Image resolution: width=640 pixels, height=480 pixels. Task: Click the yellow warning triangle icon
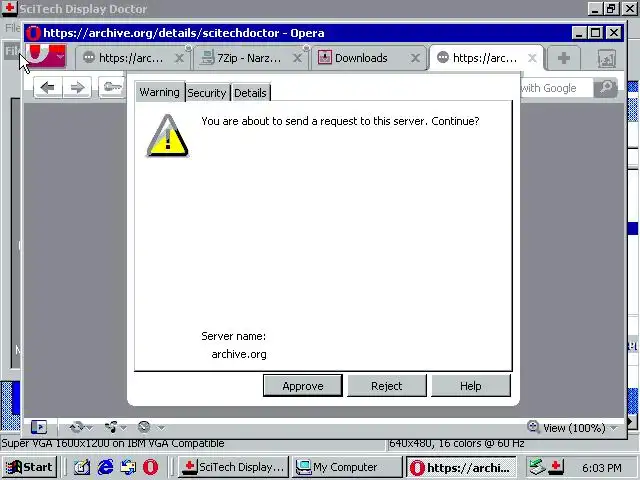[167, 136]
